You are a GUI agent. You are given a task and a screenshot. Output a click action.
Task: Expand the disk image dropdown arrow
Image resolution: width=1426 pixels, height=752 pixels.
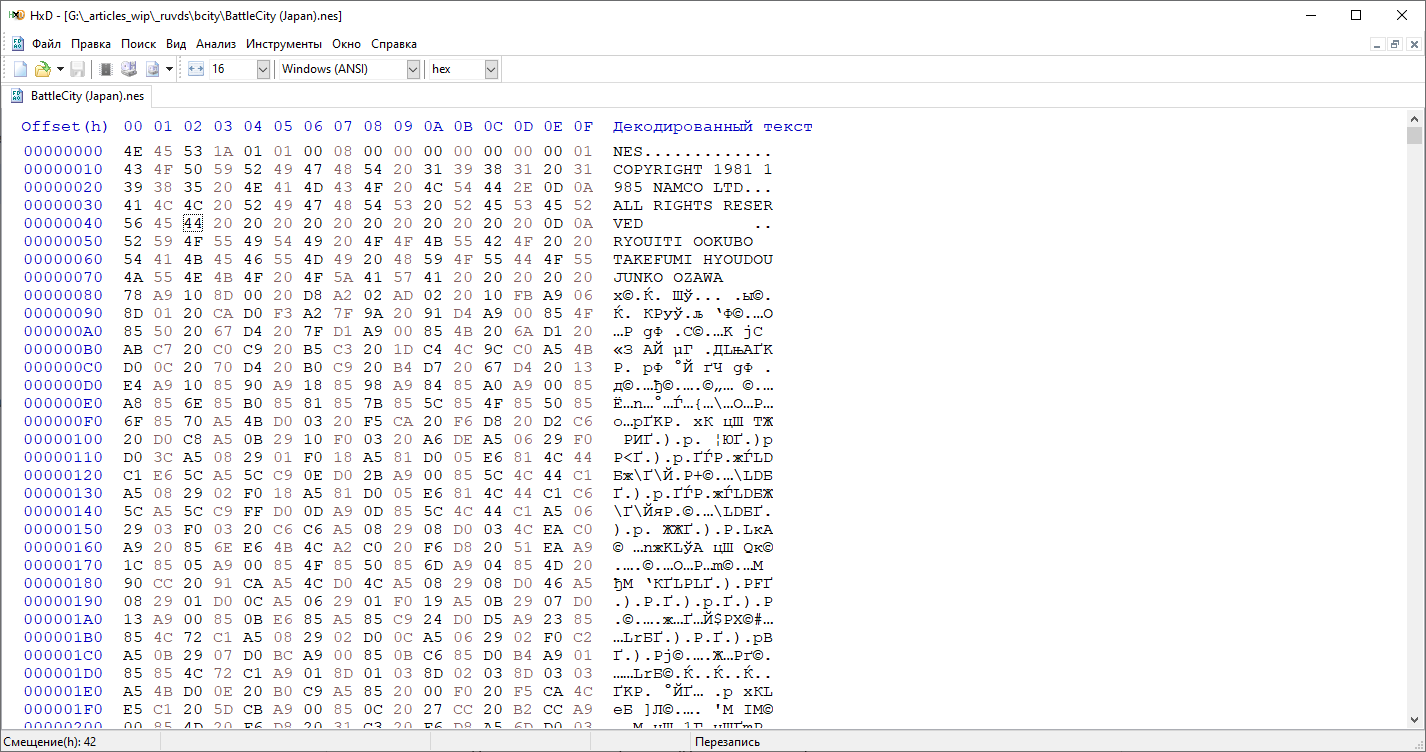point(170,69)
